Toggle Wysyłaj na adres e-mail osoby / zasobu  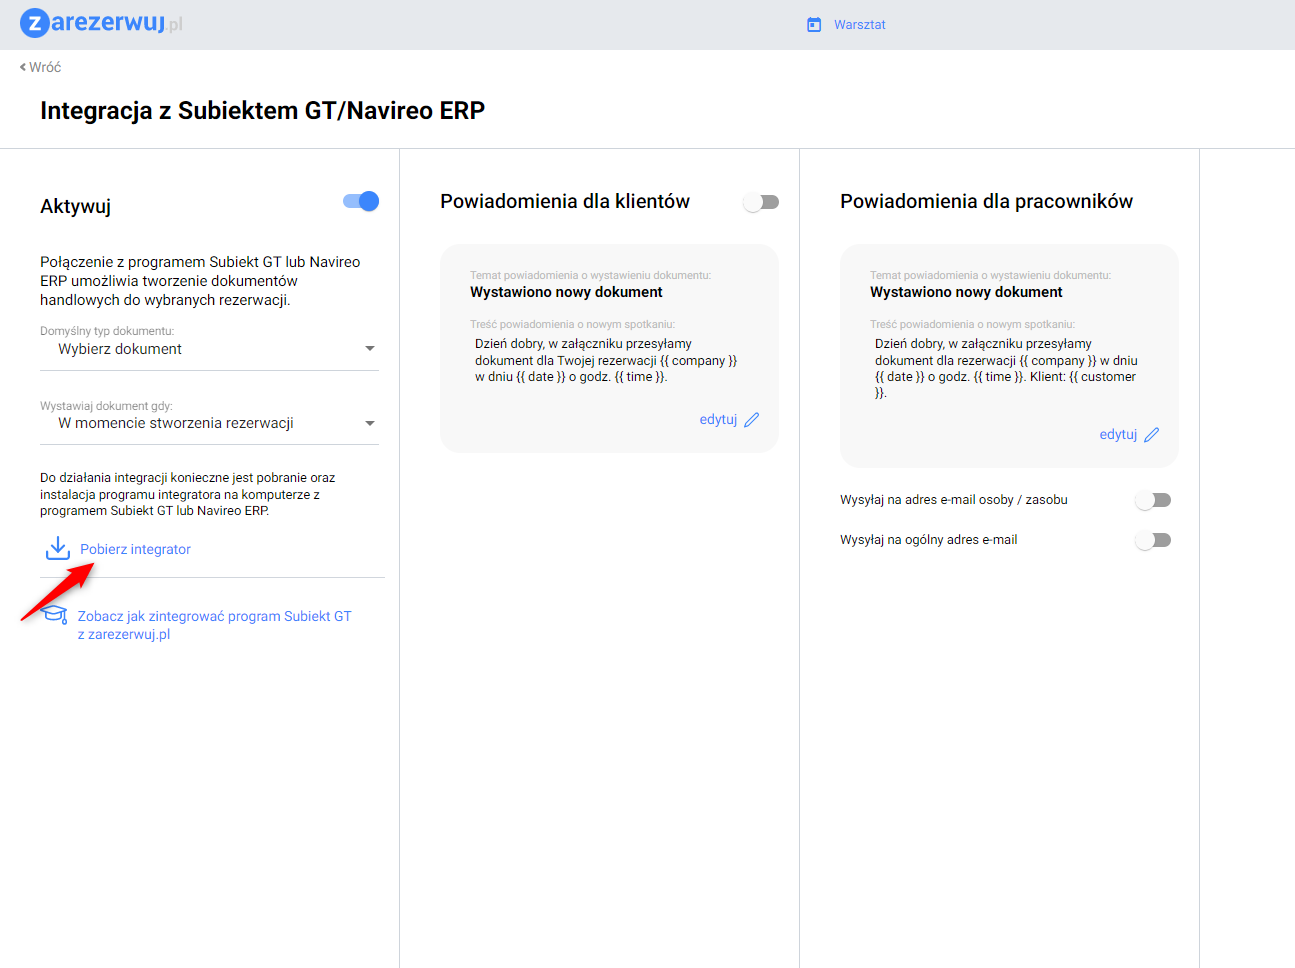point(1153,500)
